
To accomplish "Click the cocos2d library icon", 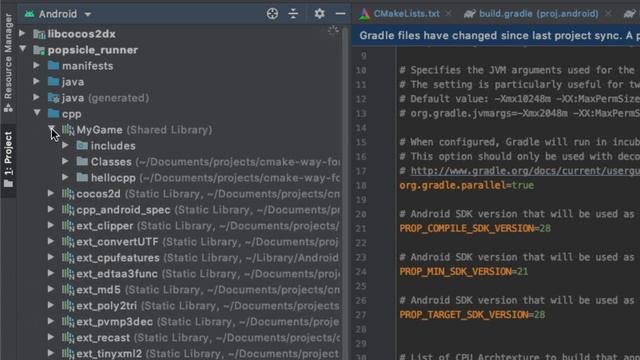I will [68, 193].
